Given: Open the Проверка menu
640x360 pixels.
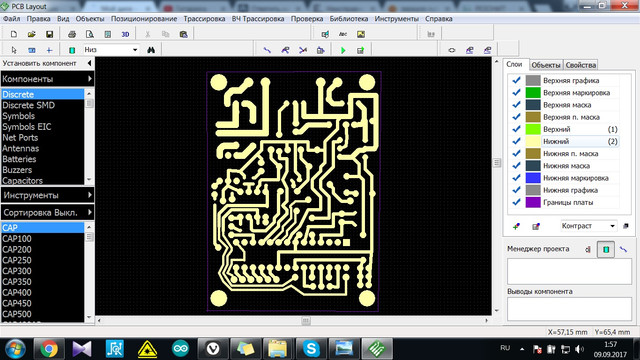Looking at the screenshot, I should click(307, 19).
